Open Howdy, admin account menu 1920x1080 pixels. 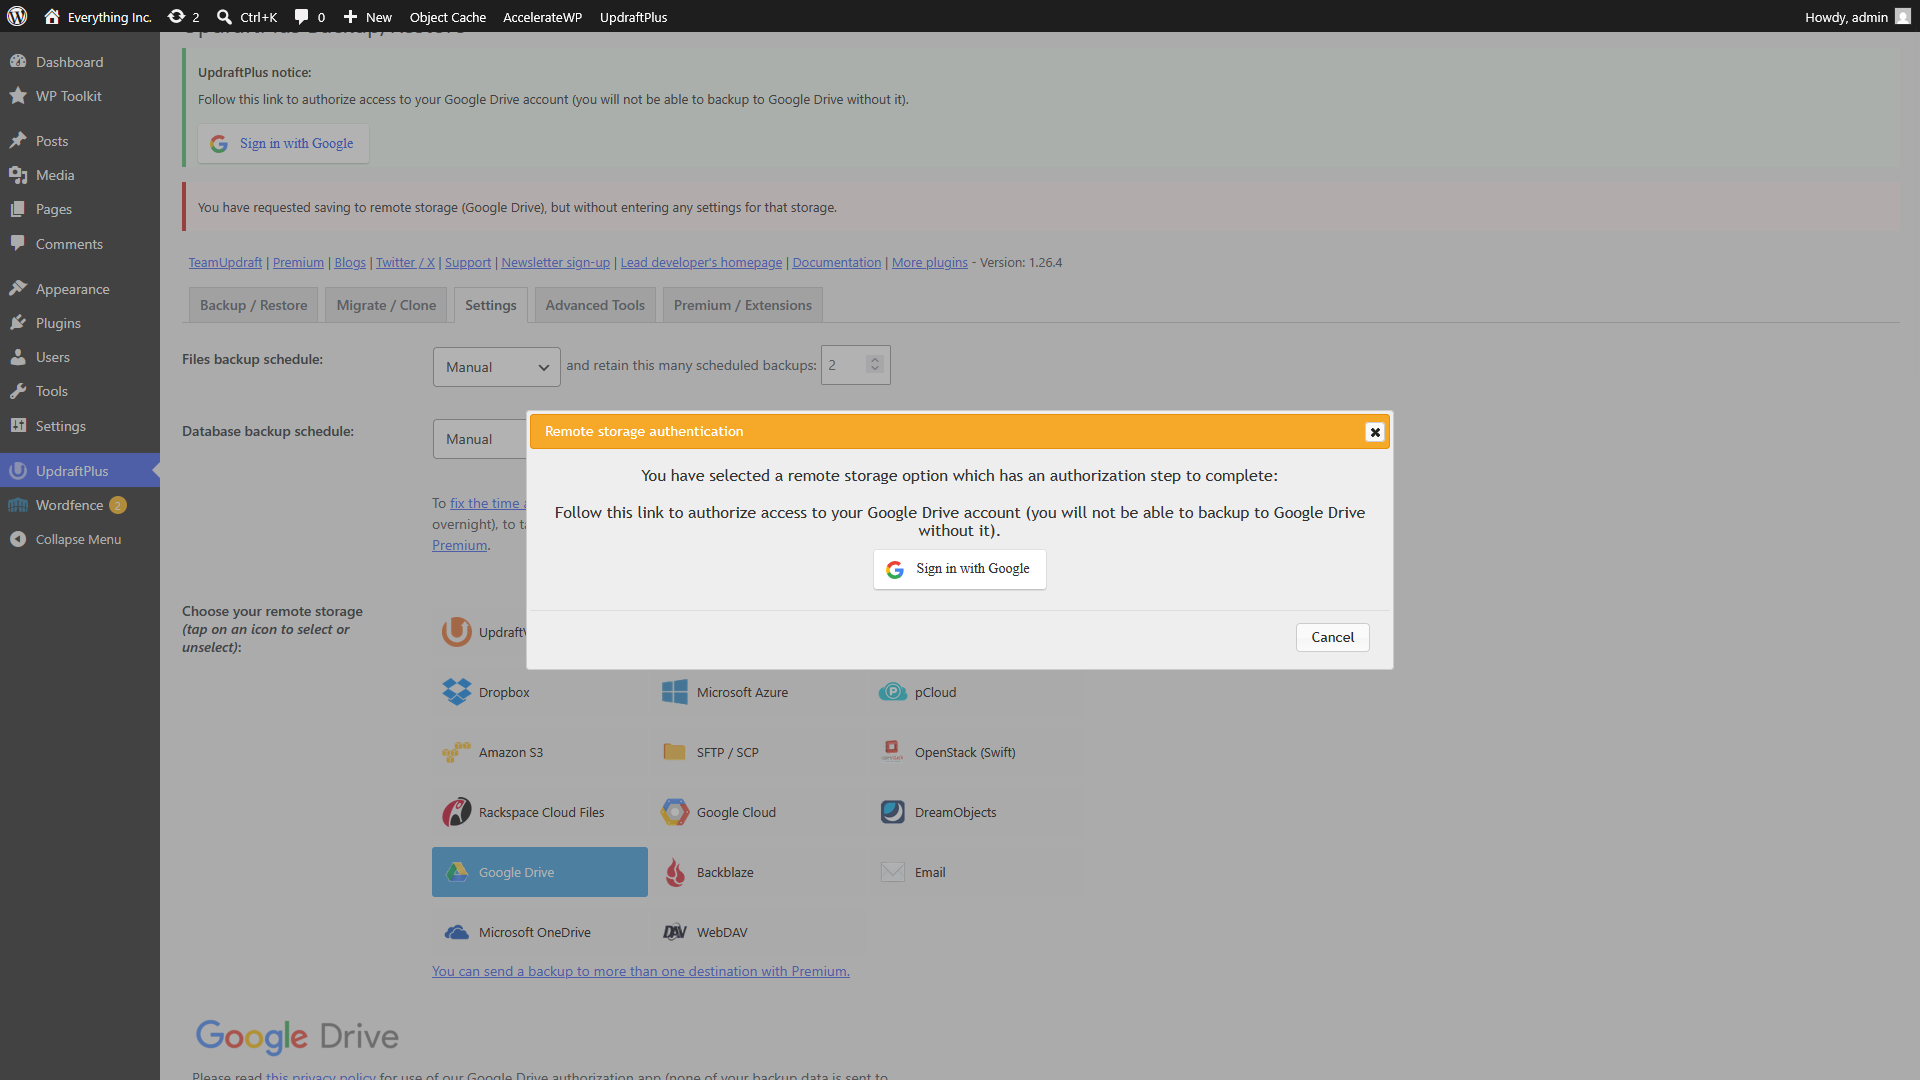tap(1858, 16)
